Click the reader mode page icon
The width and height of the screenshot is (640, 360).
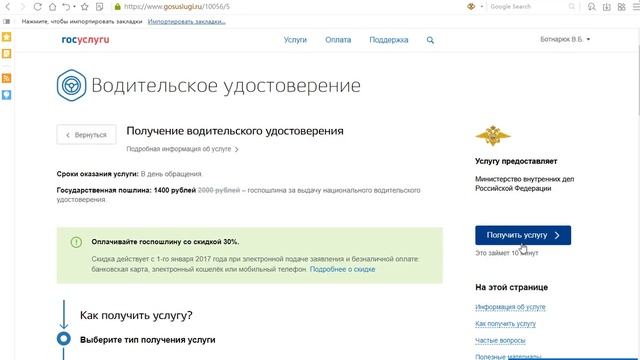(100, 7)
